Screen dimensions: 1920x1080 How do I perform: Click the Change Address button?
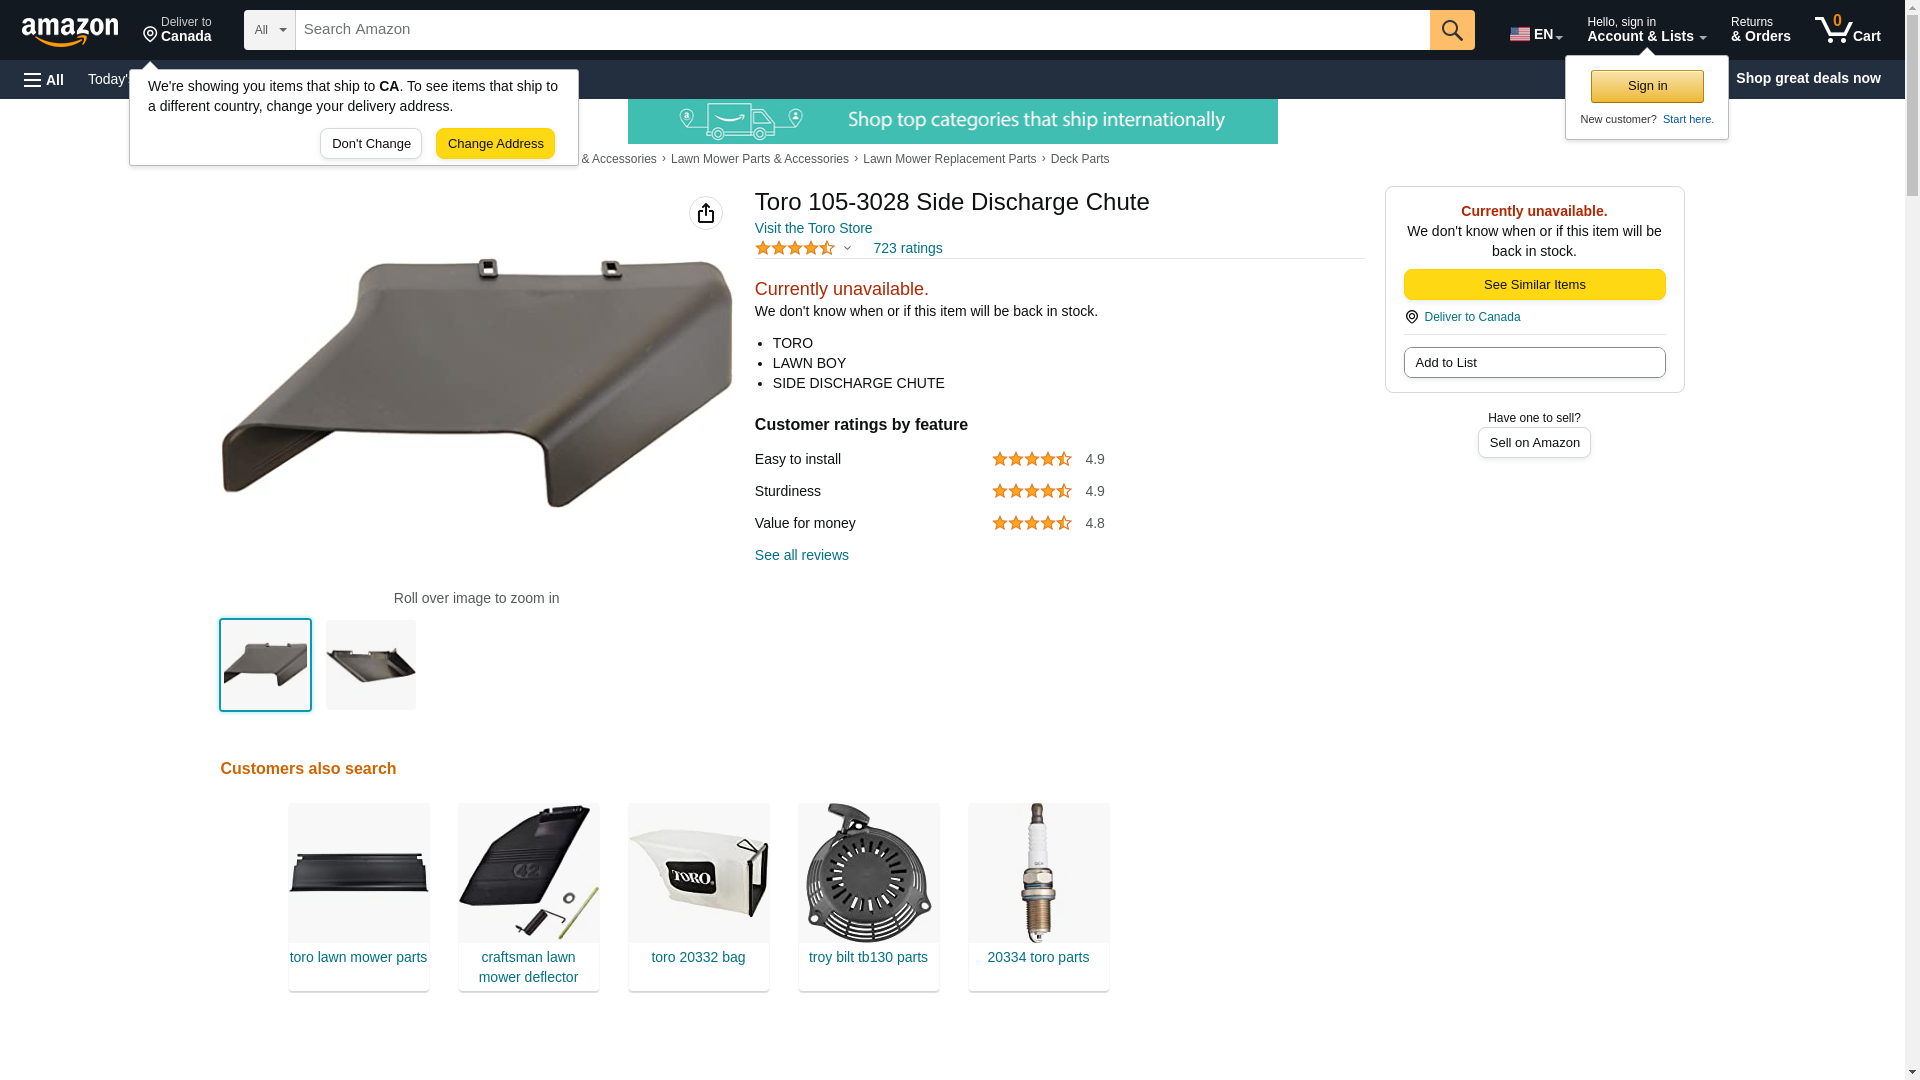click(x=495, y=143)
